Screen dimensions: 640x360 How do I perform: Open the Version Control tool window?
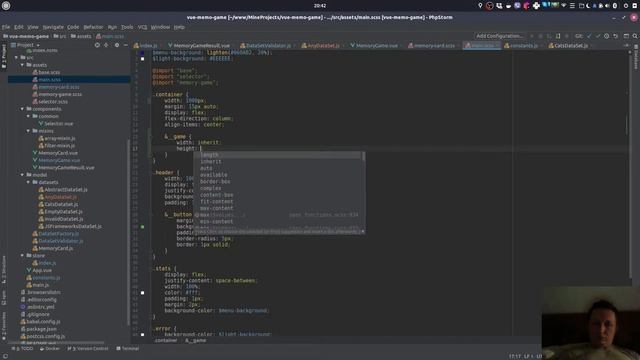pyautogui.click(x=87, y=349)
